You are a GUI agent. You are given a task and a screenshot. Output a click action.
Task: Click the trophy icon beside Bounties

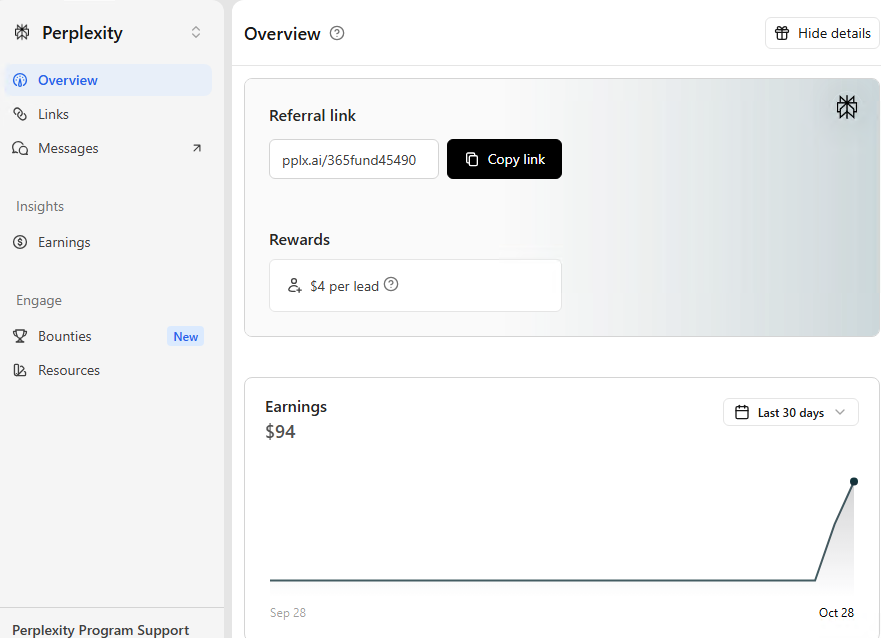20,336
